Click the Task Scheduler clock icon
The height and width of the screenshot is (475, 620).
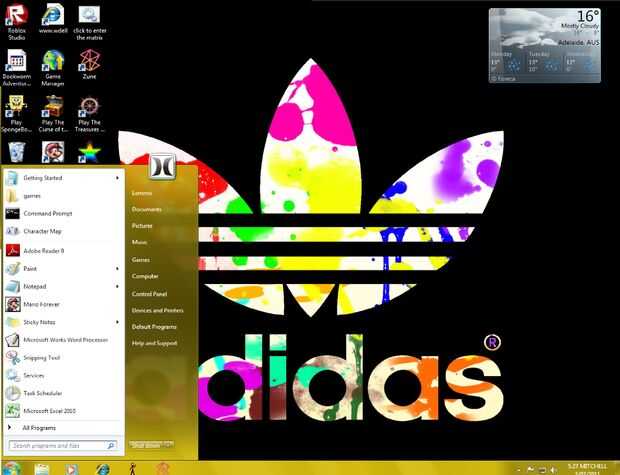click(x=13, y=393)
